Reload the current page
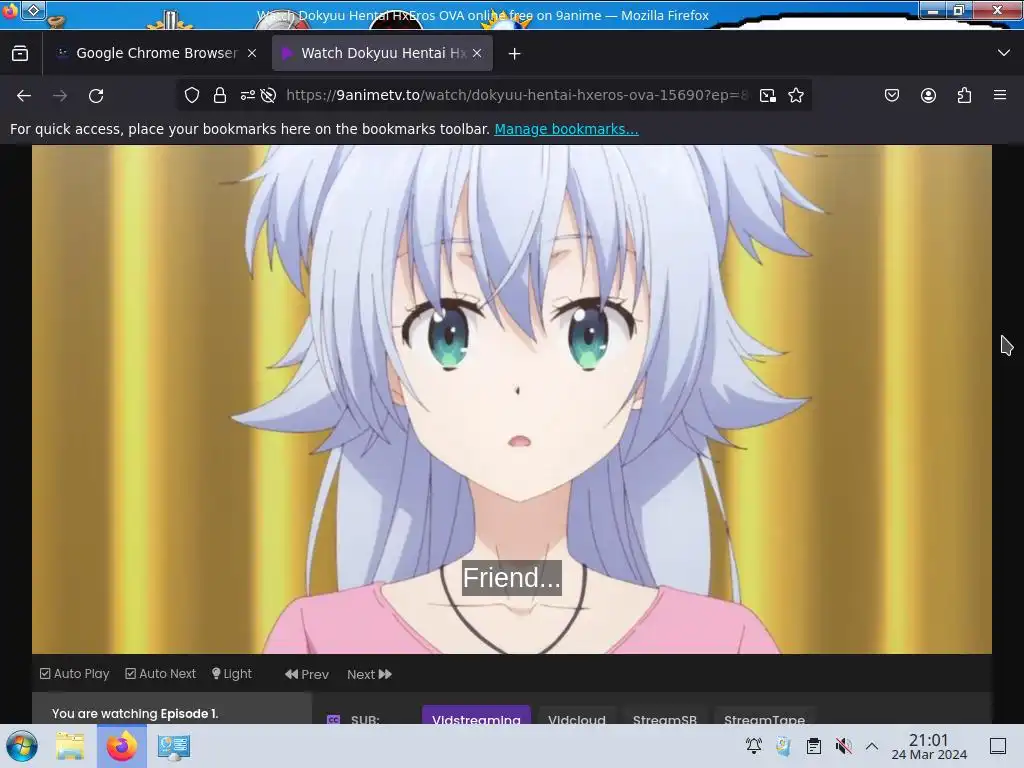 click(x=96, y=96)
